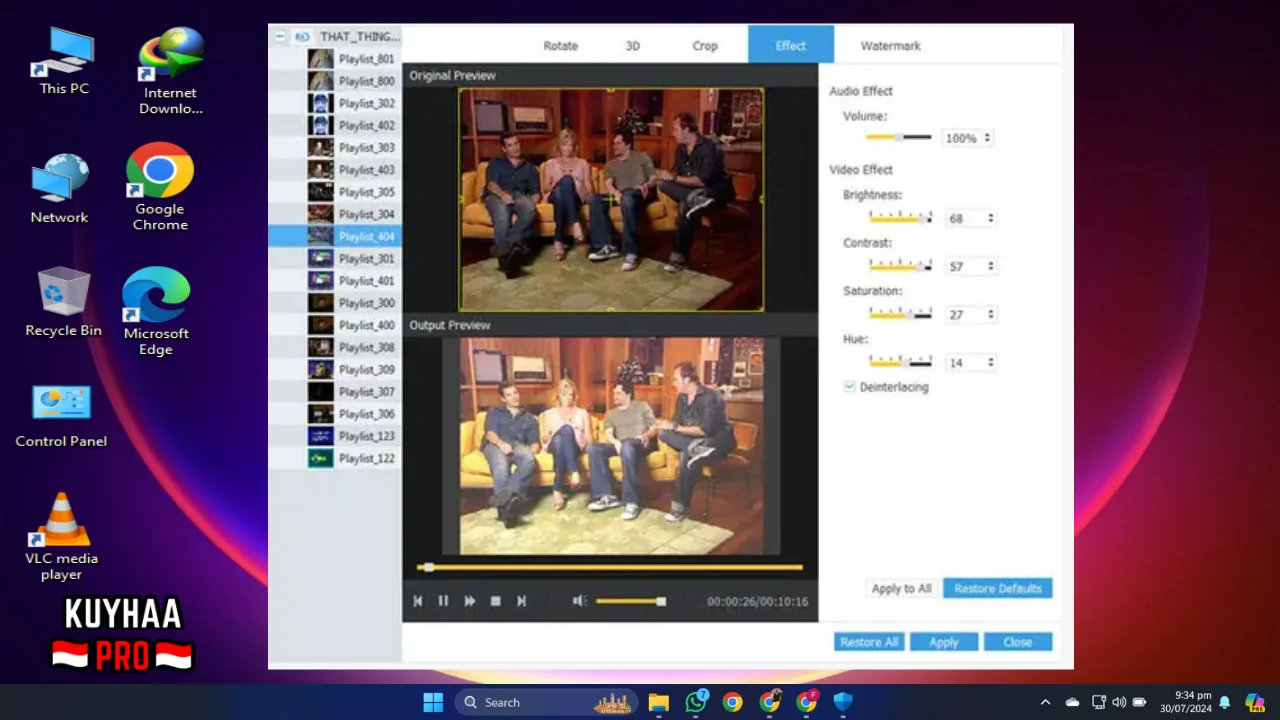The height and width of the screenshot is (720, 1280).
Task: Adjust the audio Volume slider
Action: click(898, 137)
